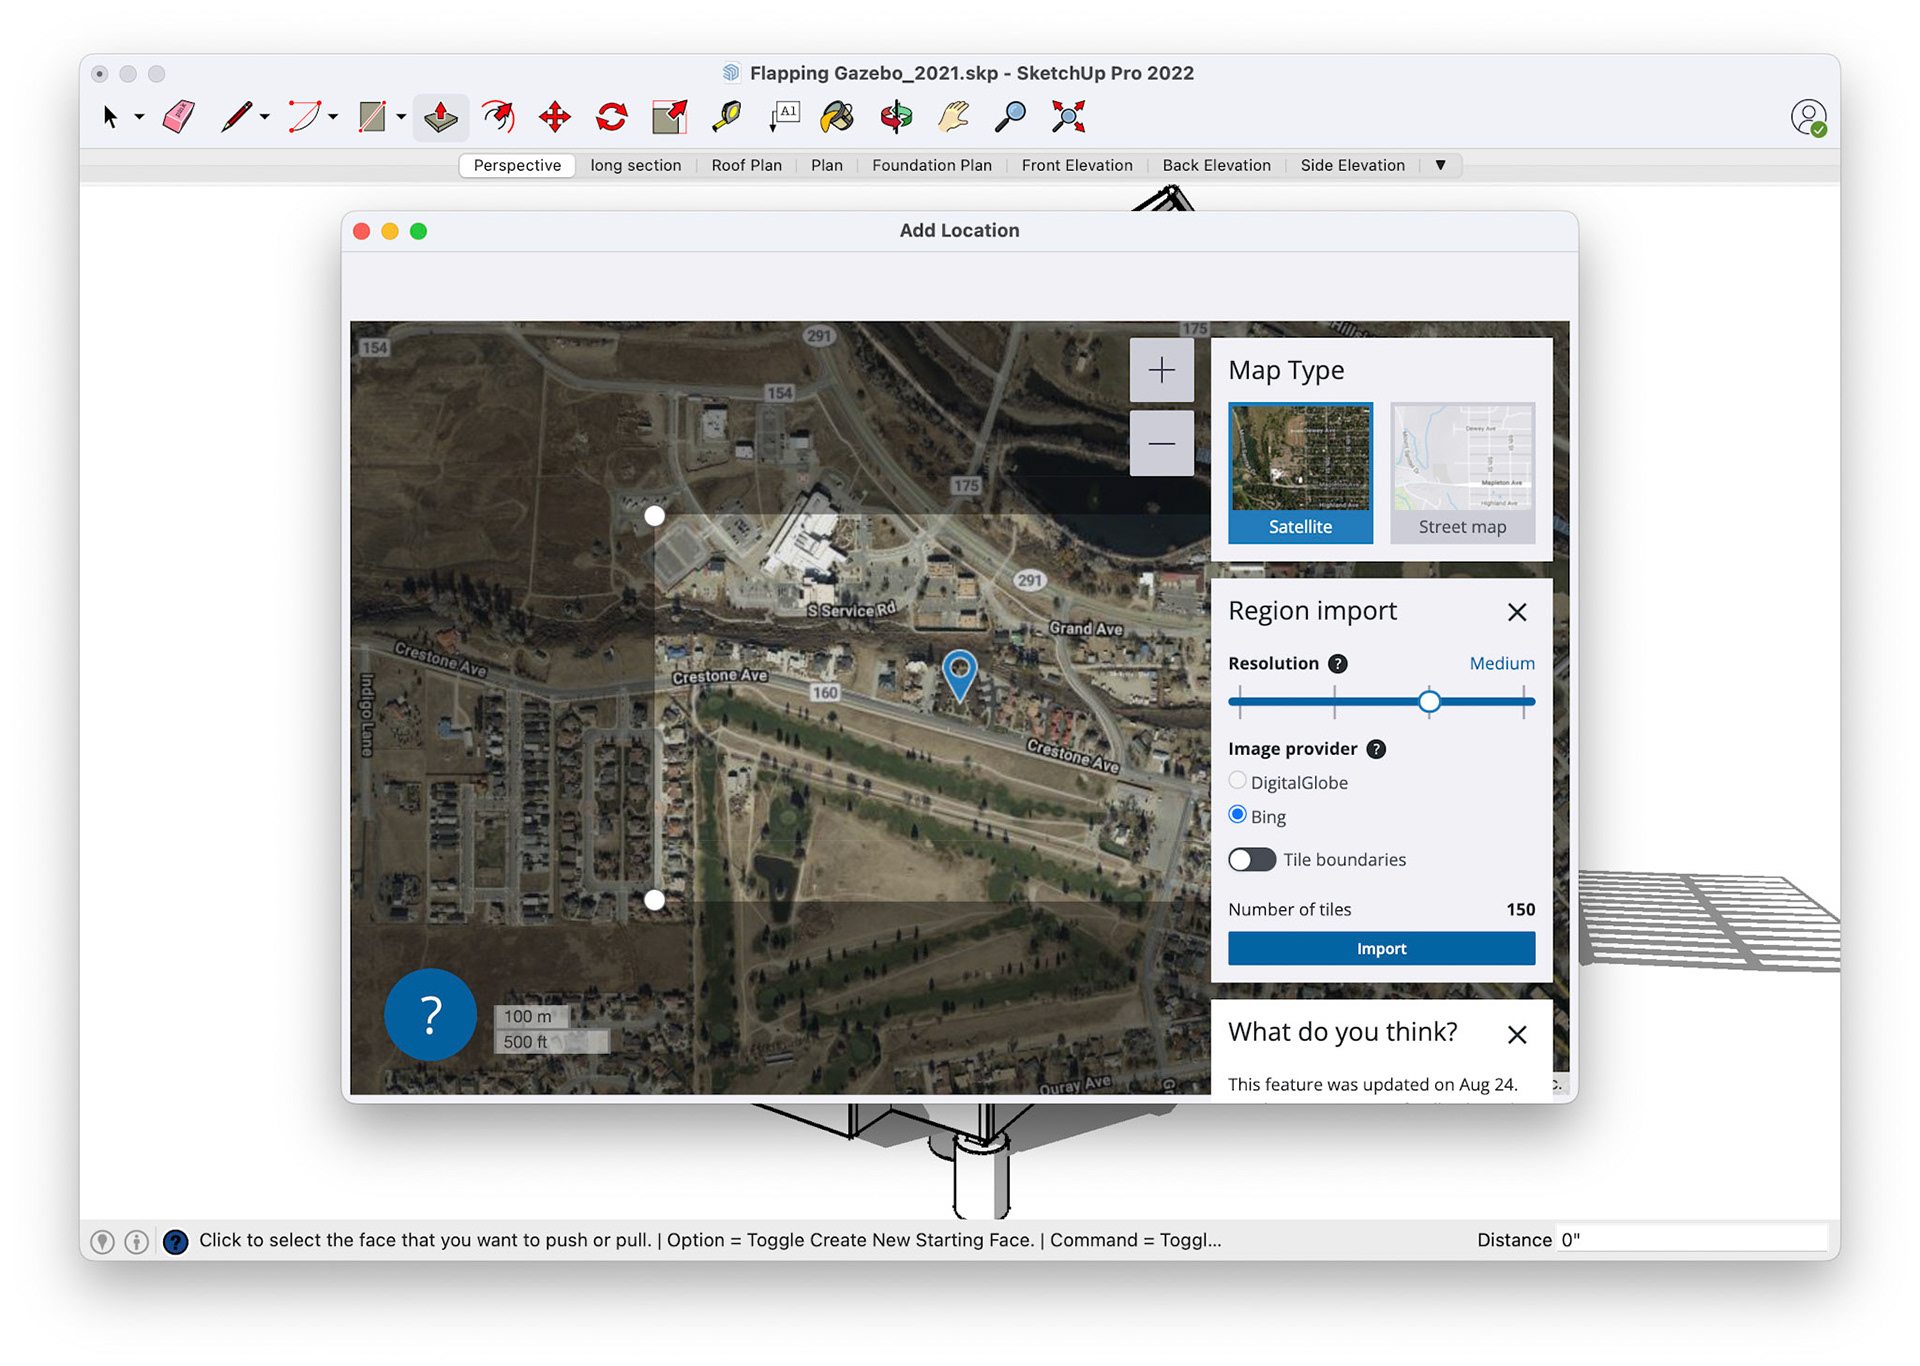The image size is (1920, 1366).
Task: Click the Zoom Extents tool
Action: [1068, 117]
